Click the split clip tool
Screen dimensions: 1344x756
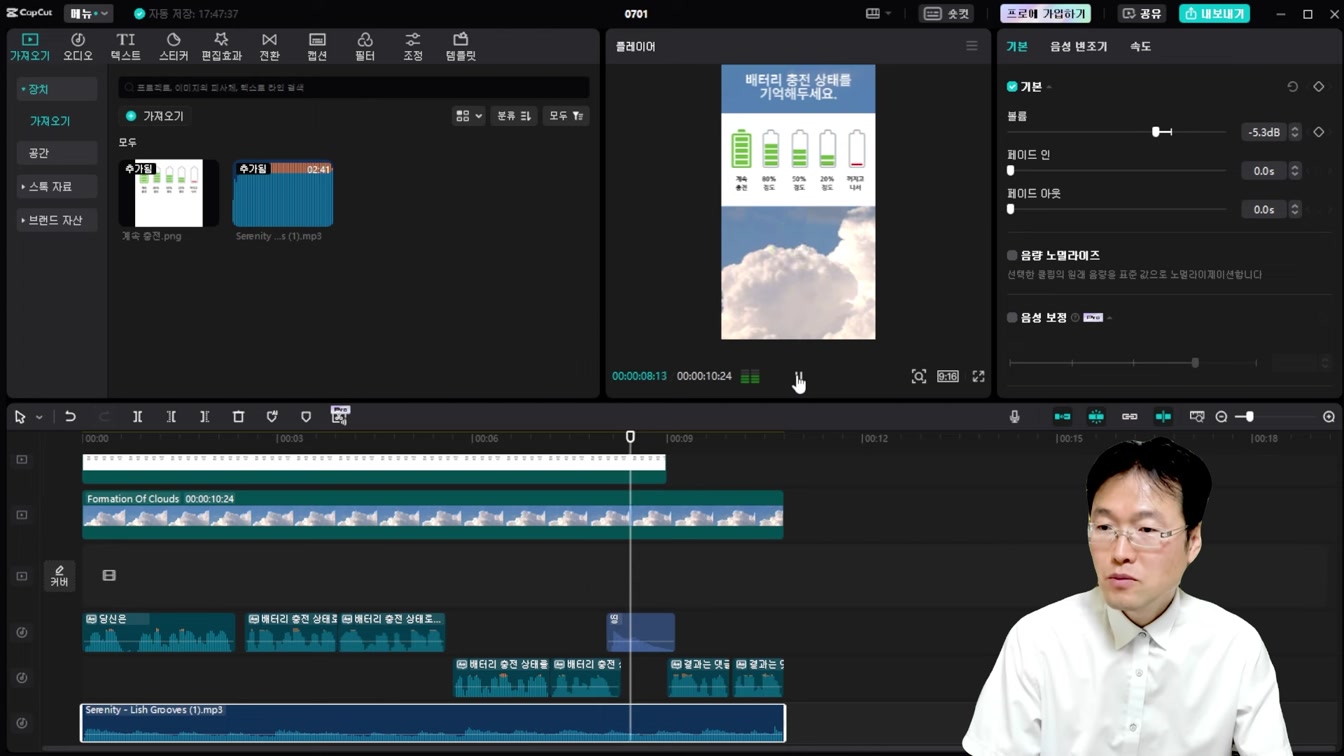(137, 416)
